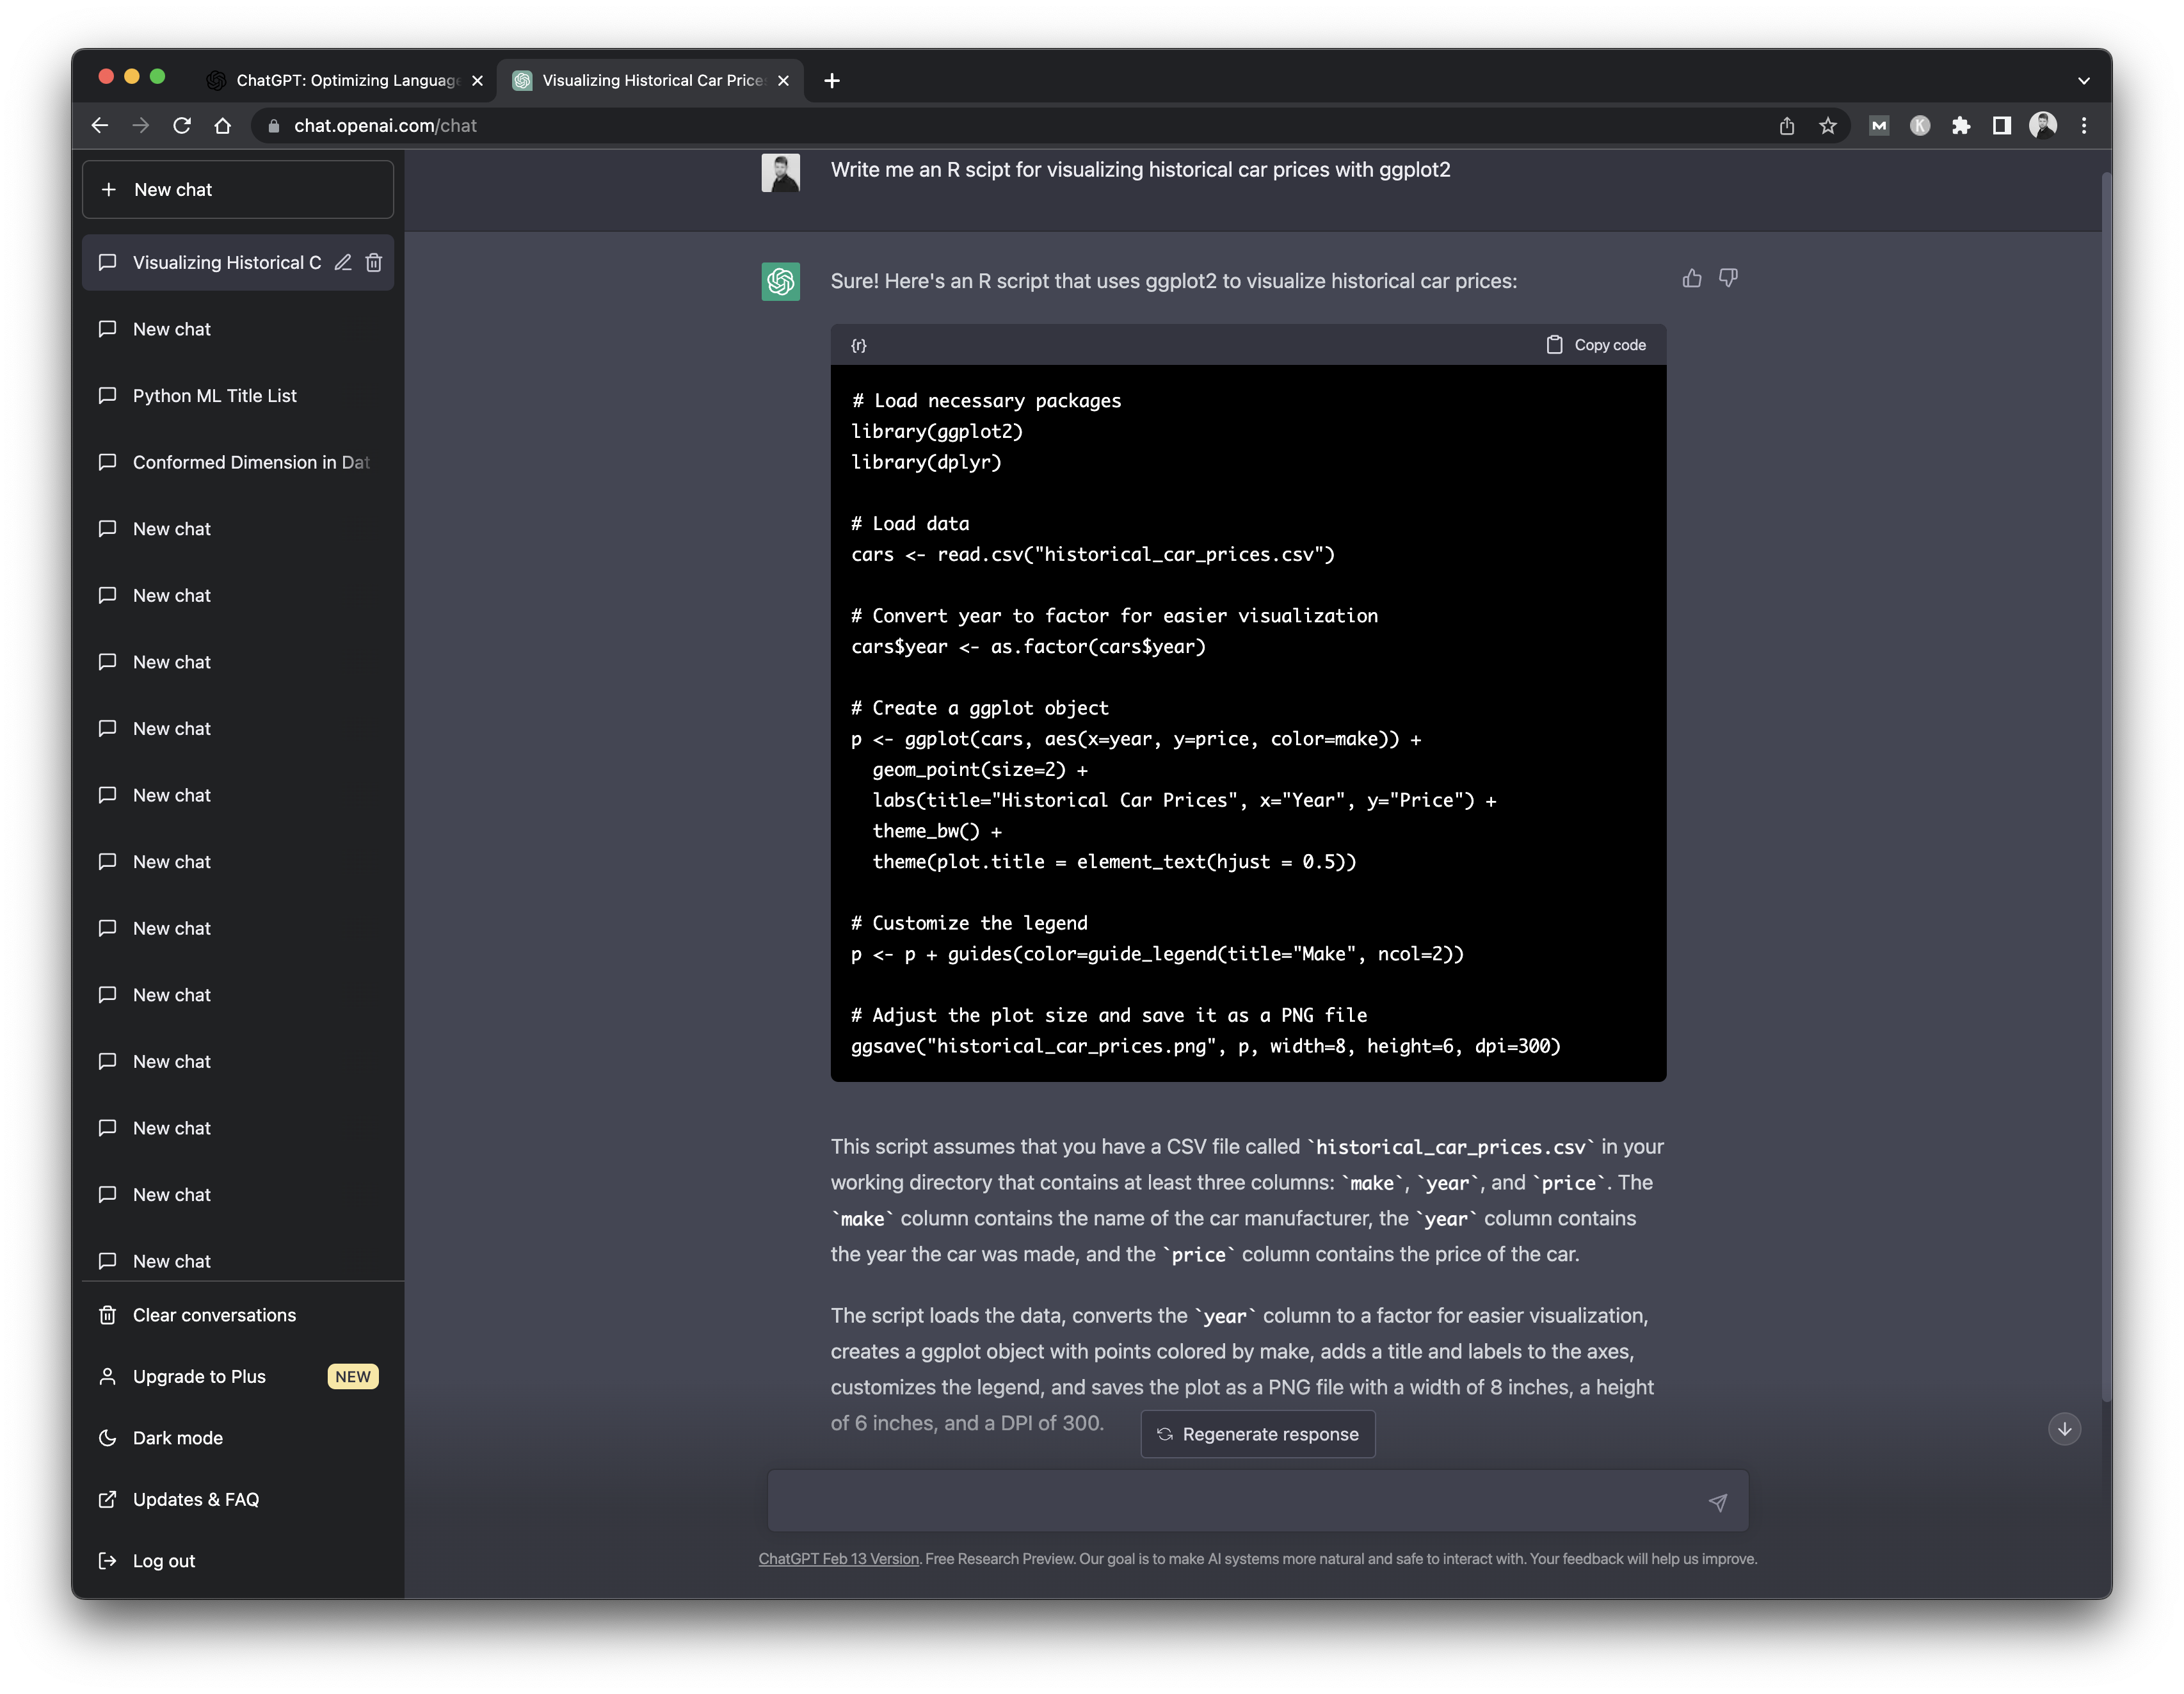Image resolution: width=2184 pixels, height=1694 pixels.
Task: Click the scroll to bottom arrow button
Action: coord(2064,1429)
